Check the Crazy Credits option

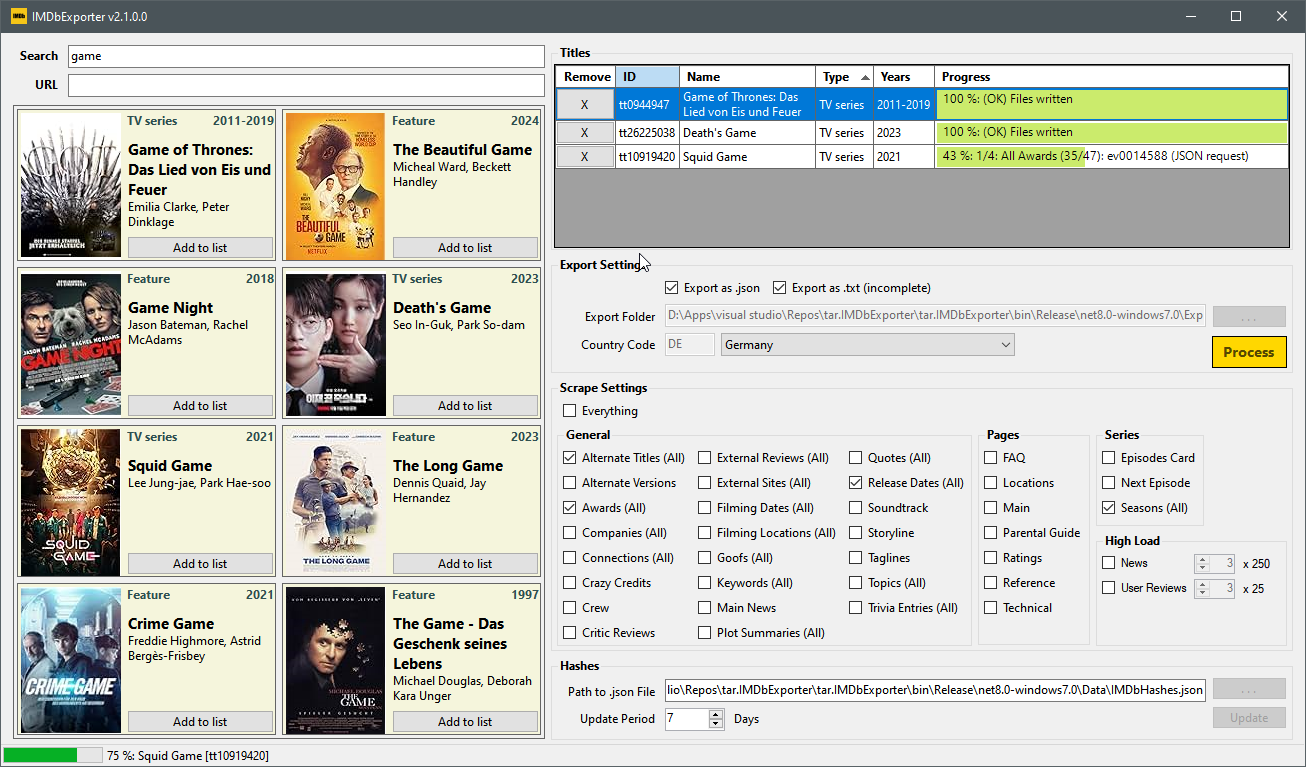click(569, 583)
